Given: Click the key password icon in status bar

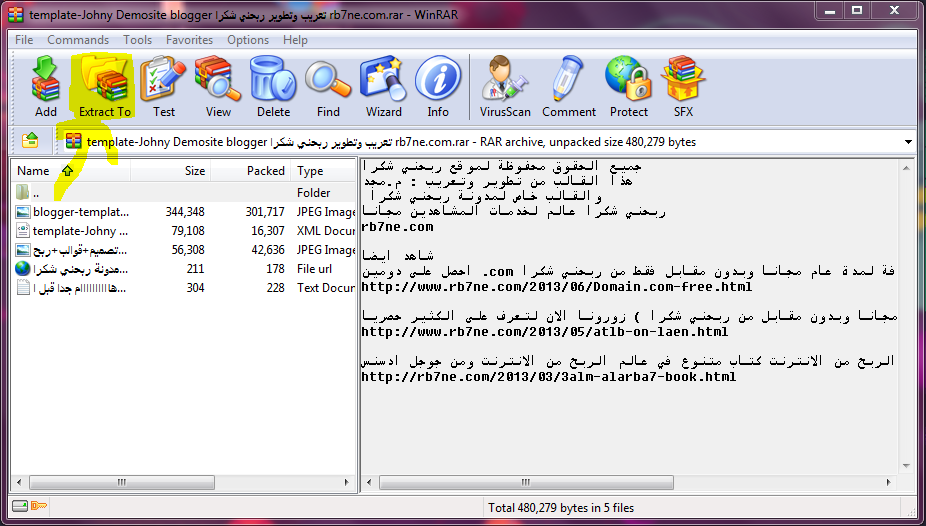Looking at the screenshot, I should [x=39, y=506].
